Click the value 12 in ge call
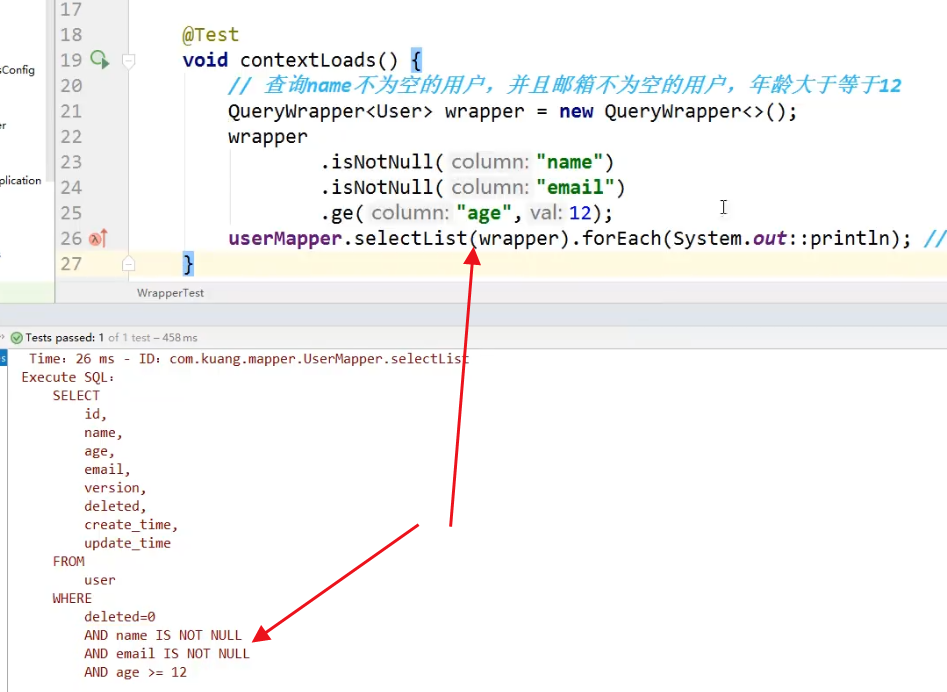 click(580, 213)
